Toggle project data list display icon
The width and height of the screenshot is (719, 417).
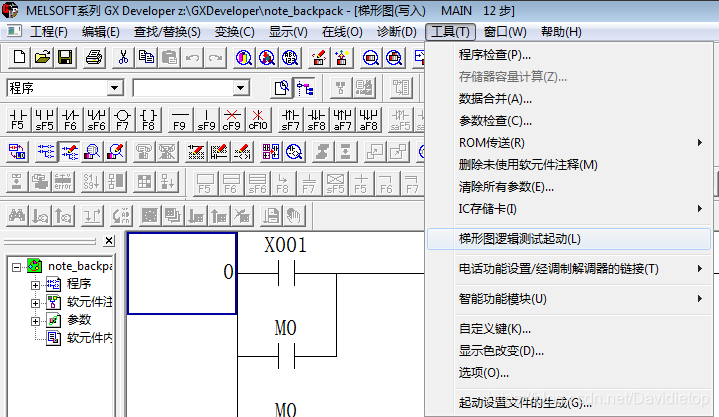click(x=304, y=88)
